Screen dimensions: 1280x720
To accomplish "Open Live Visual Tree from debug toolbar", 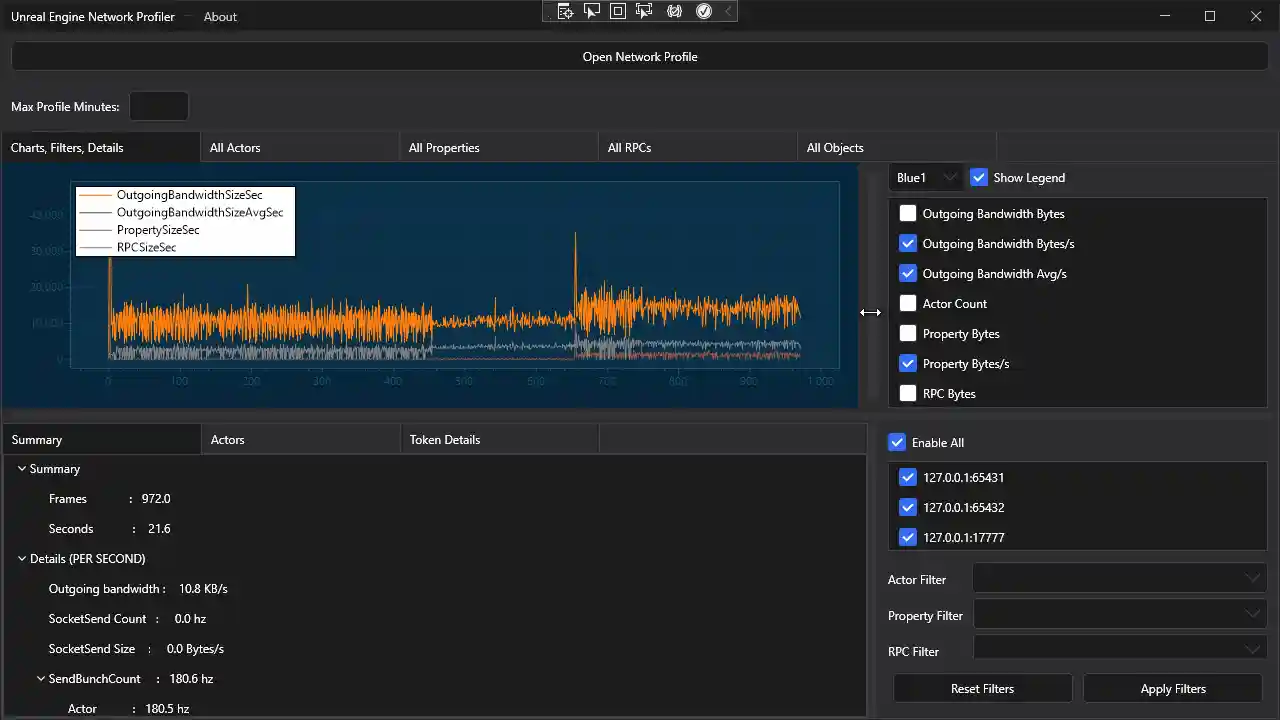I will click(565, 11).
